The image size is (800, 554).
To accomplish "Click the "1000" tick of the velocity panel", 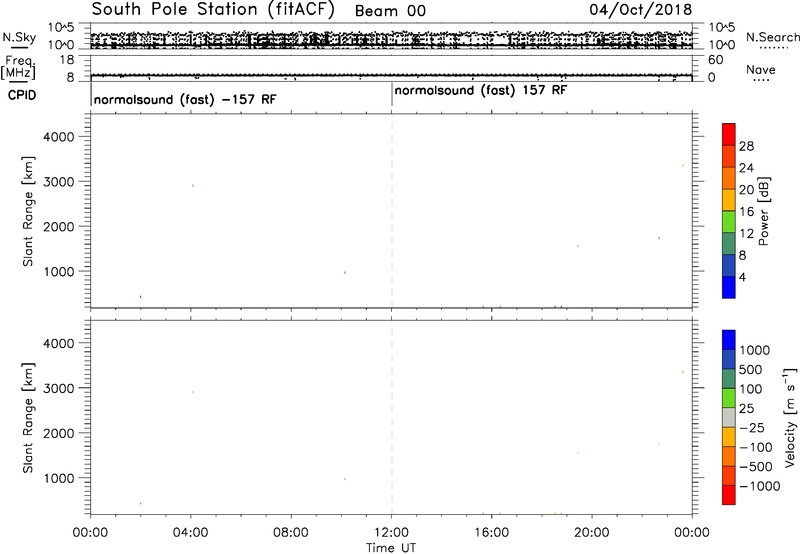I will (x=59, y=478).
